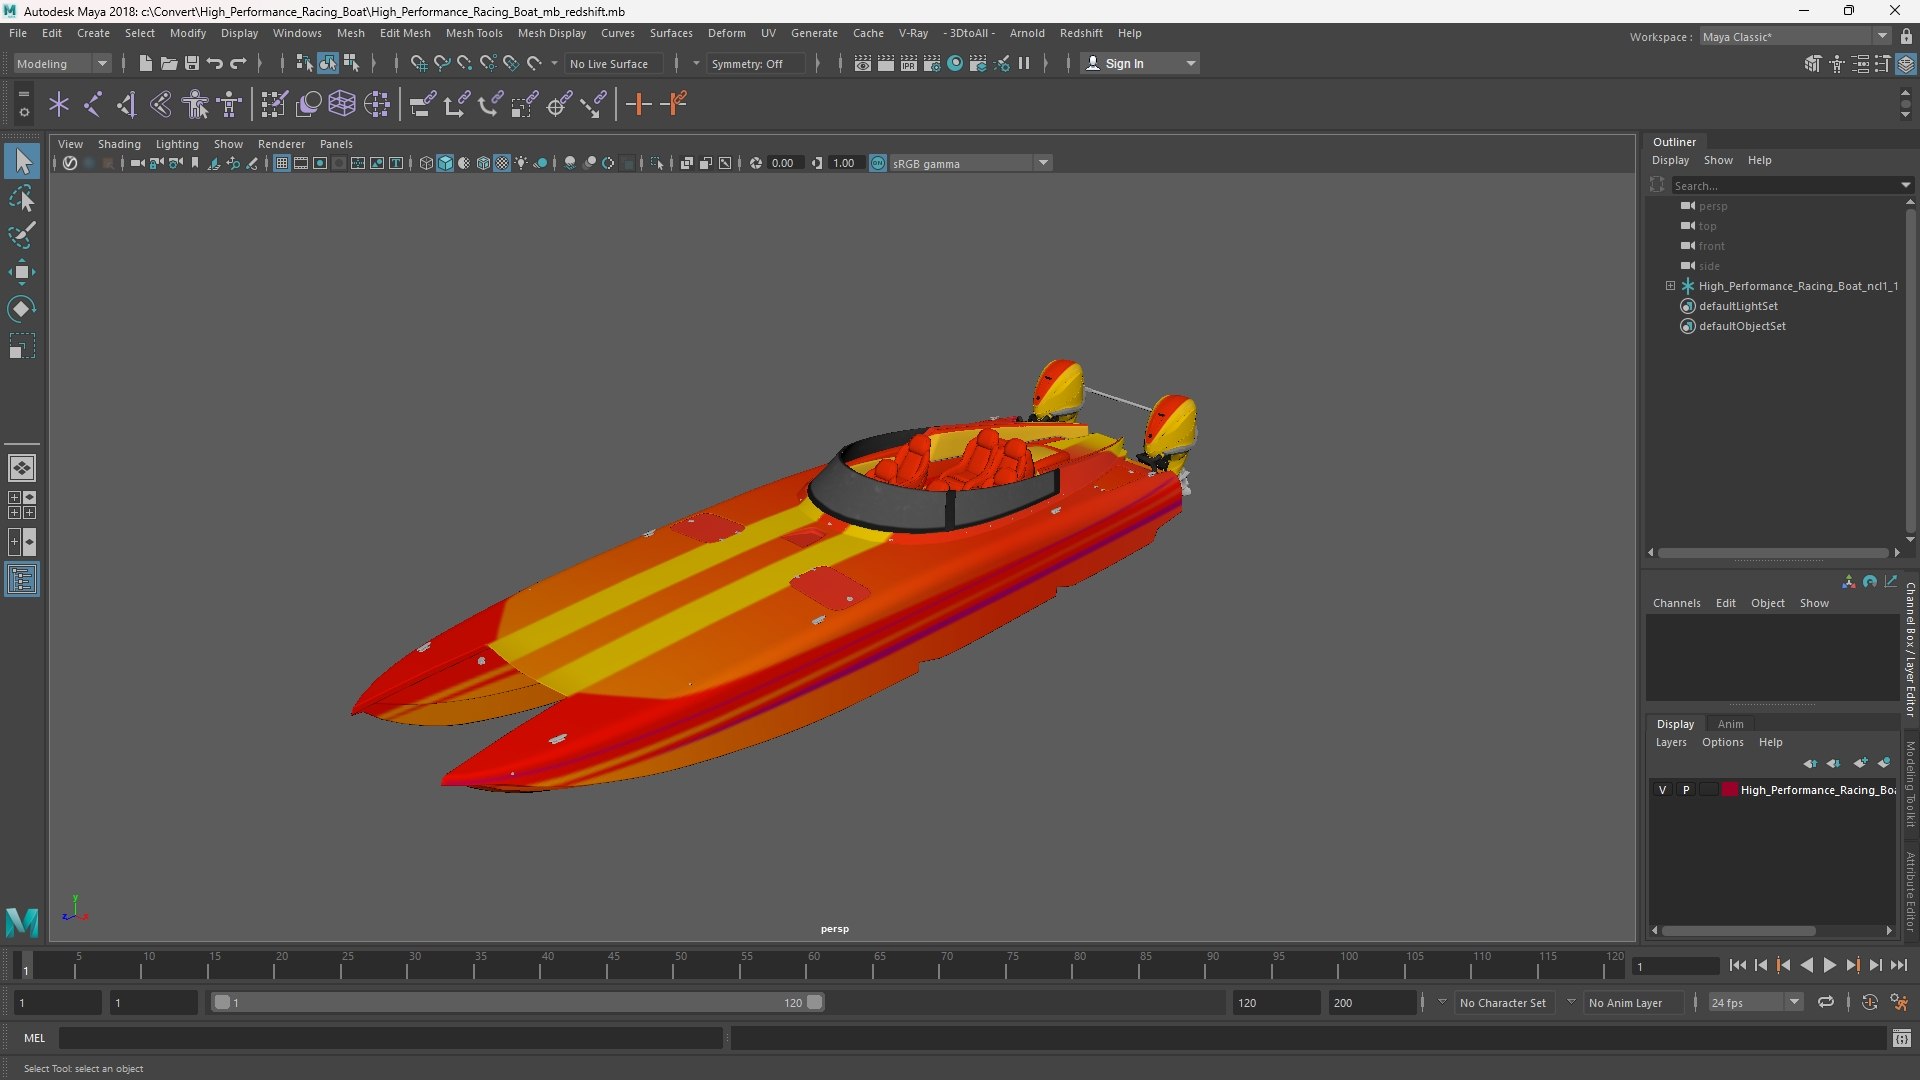Click the lock workspace icon

[1906, 36]
